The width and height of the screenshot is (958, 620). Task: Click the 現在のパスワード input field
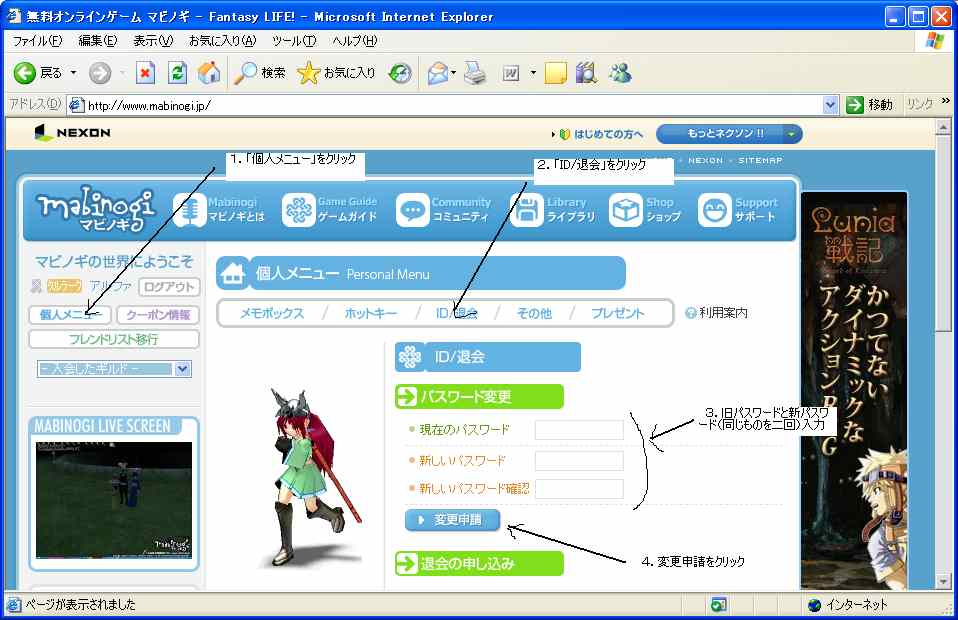pos(579,429)
